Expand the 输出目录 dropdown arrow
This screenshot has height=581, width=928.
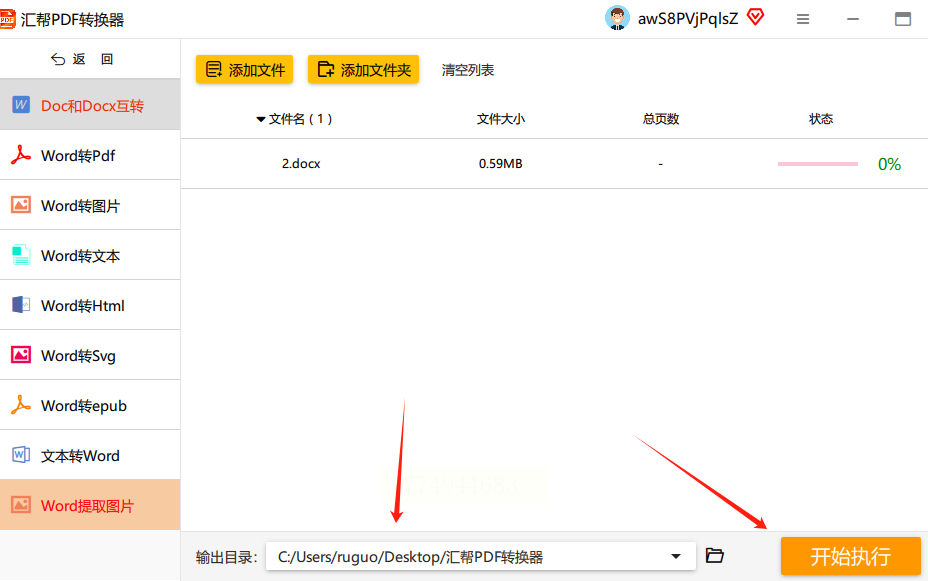[676, 556]
